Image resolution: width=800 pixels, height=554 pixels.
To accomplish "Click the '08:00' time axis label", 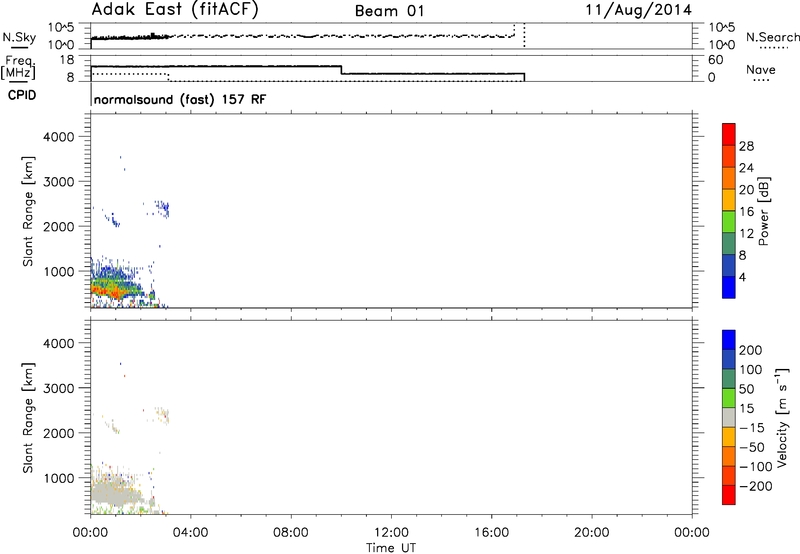I will [x=291, y=533].
